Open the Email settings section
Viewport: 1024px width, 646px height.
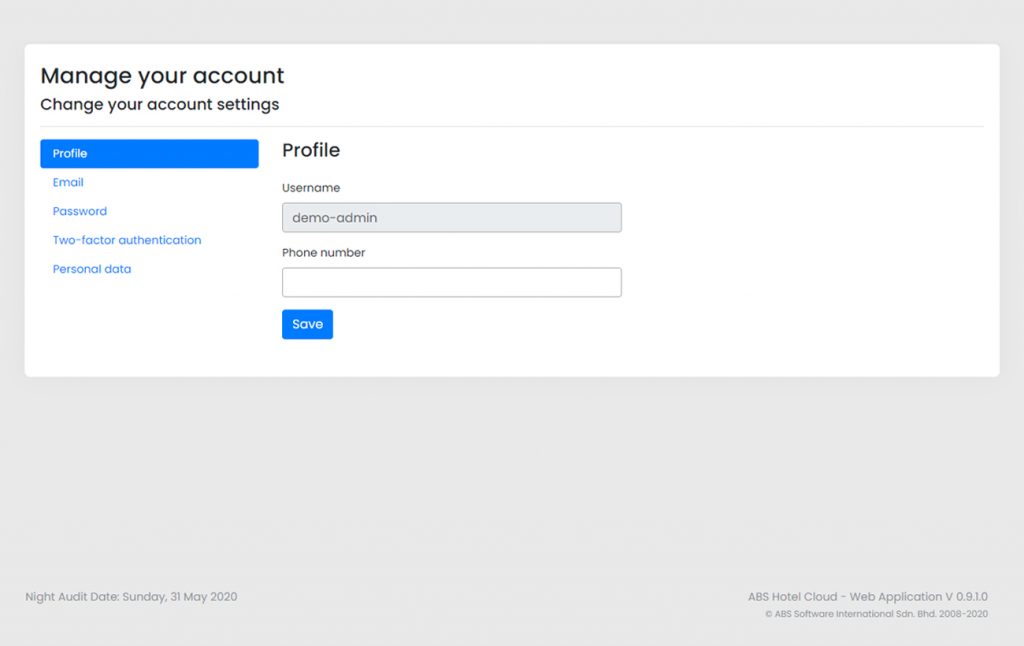[x=68, y=182]
